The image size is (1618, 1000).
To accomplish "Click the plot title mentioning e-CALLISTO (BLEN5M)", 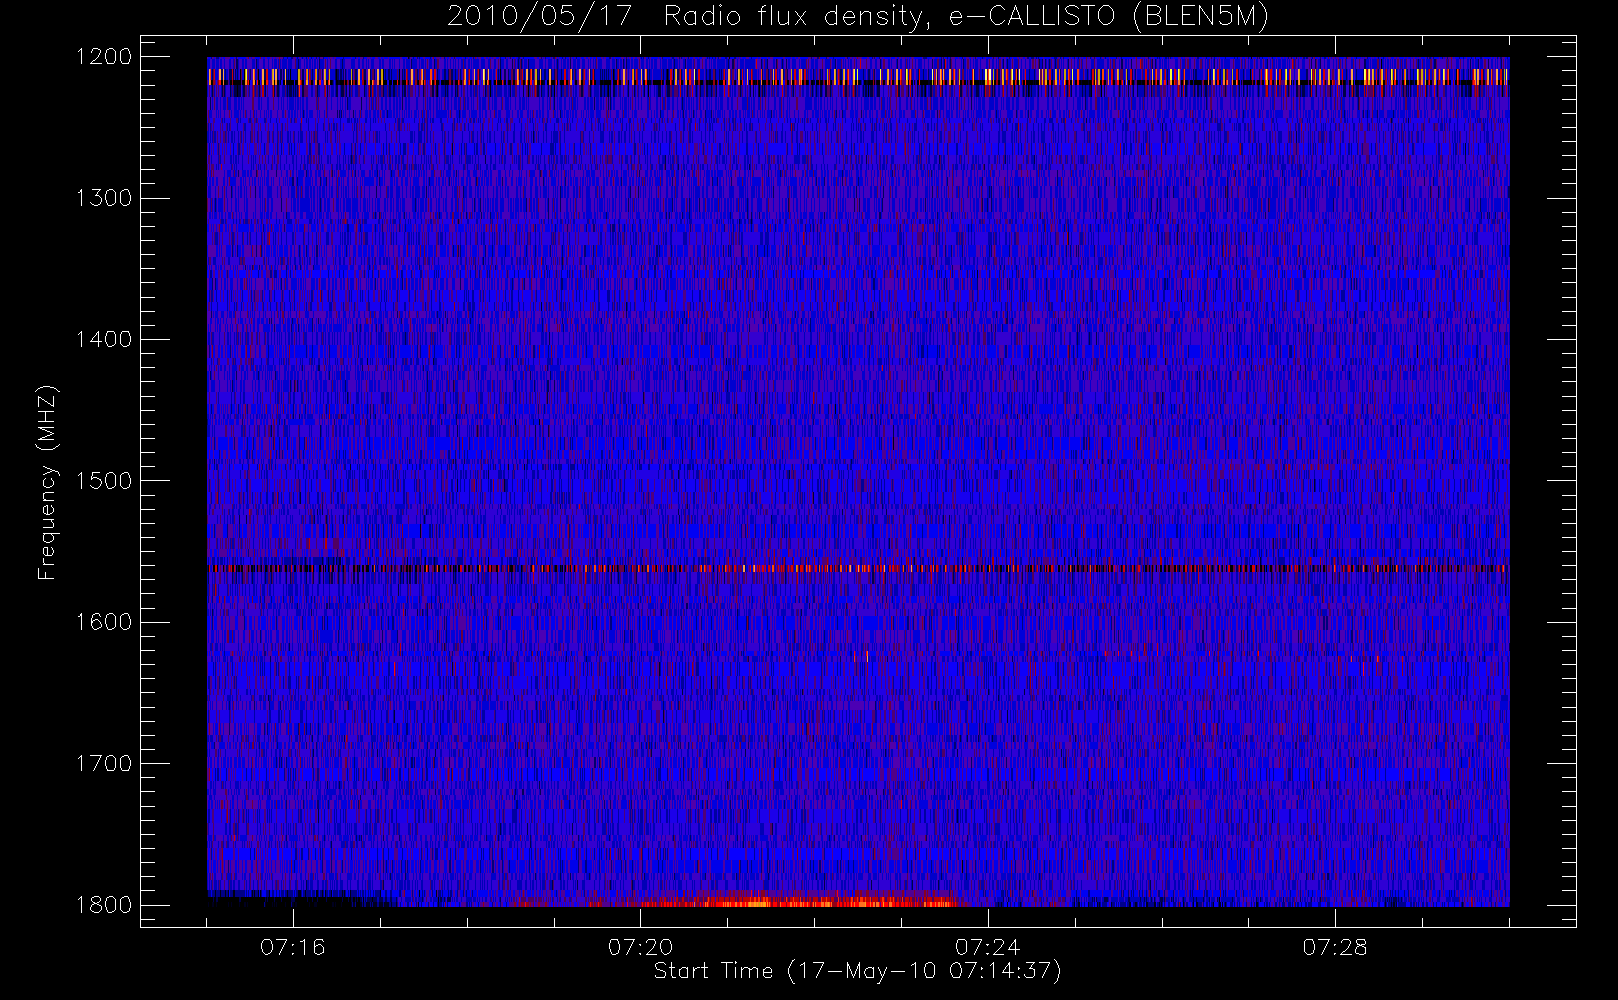I will 857,17.
